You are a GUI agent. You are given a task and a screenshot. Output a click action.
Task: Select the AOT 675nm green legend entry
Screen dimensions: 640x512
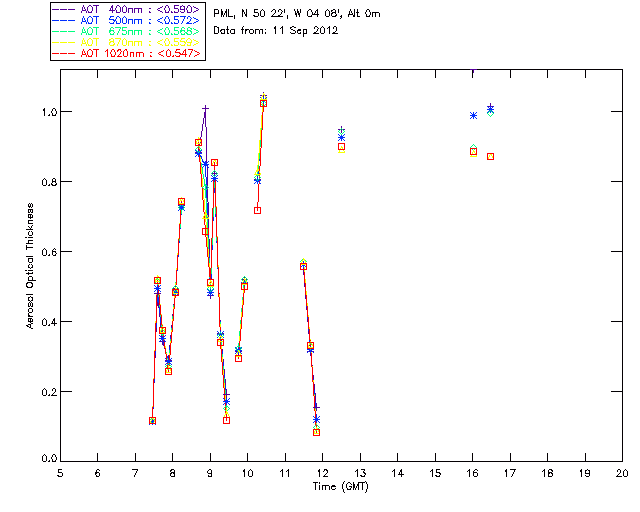[127, 31]
